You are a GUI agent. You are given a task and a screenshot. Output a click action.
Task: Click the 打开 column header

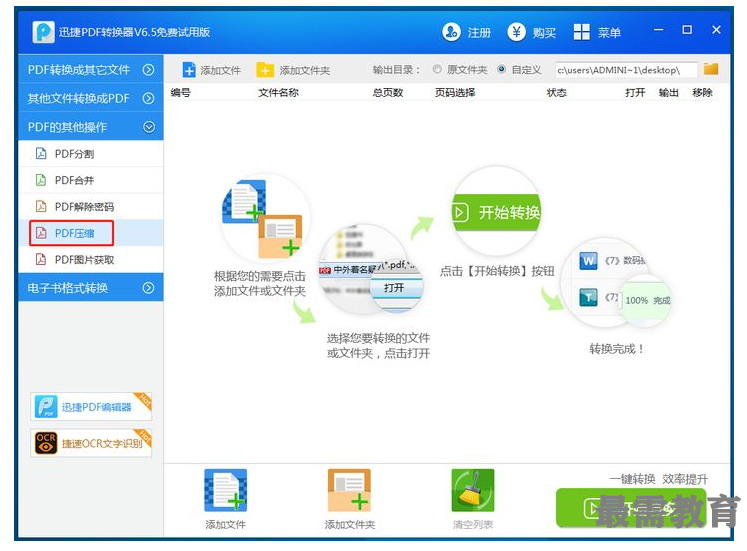tap(635, 92)
